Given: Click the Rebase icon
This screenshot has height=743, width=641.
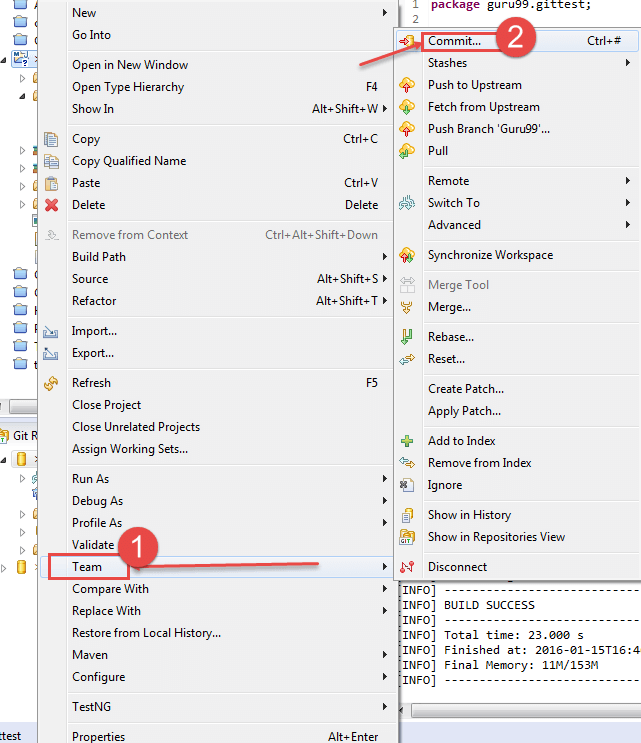Looking at the screenshot, I should (x=407, y=337).
